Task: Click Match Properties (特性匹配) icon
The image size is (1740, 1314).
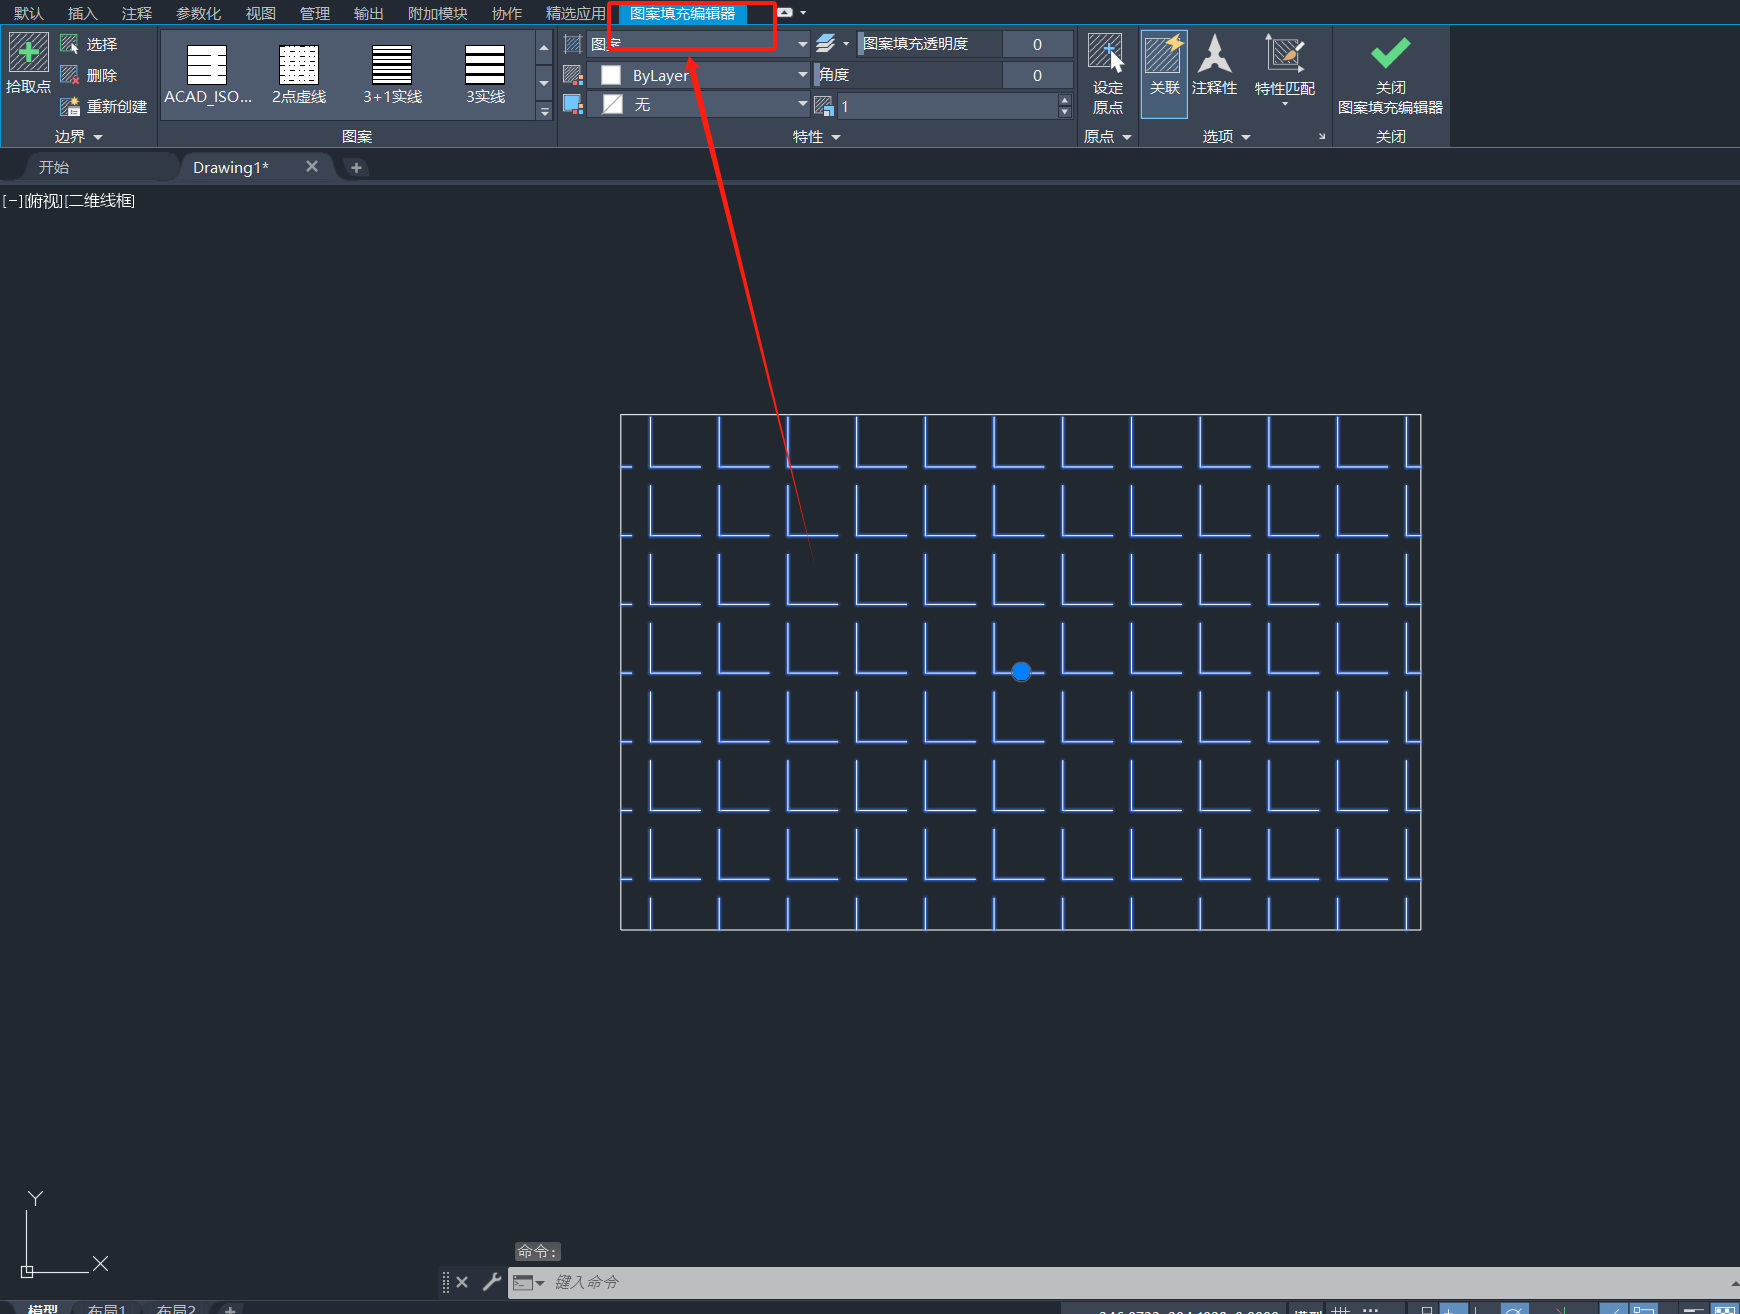Action: [1284, 55]
